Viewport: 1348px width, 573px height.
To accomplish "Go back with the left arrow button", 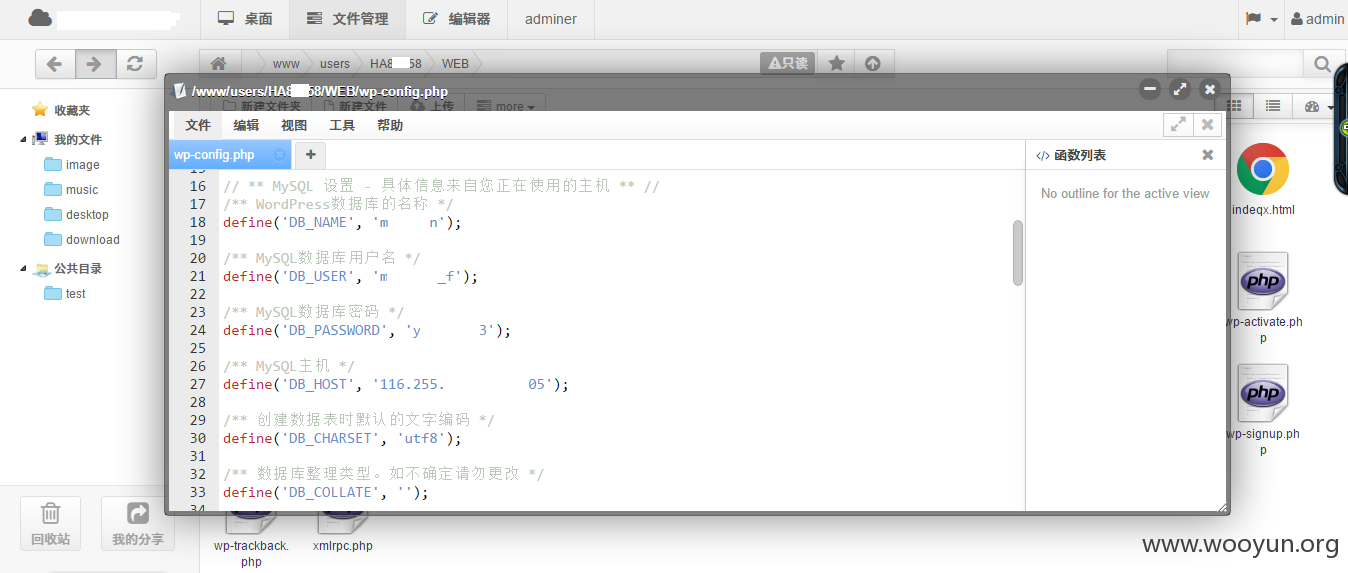I will click(x=55, y=64).
